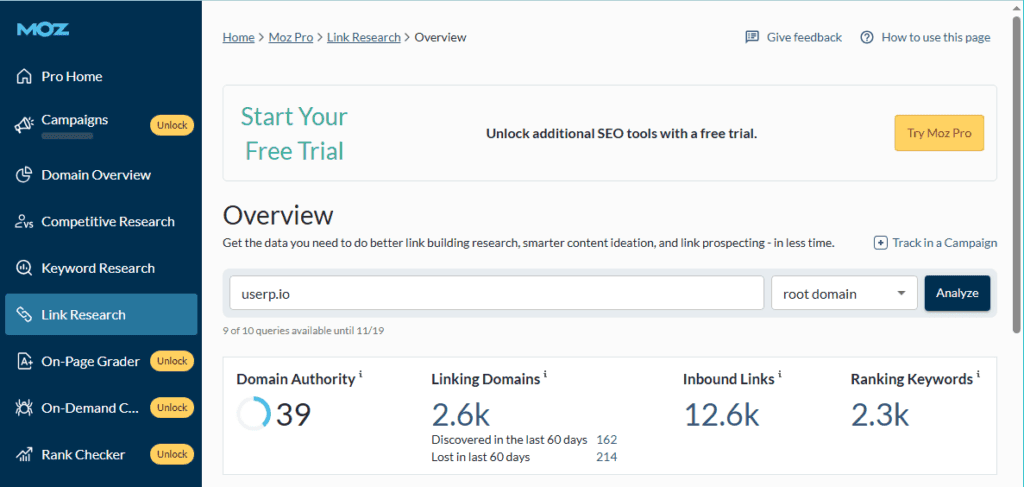
Task: Click the userp.io domain input field
Action: (496, 293)
